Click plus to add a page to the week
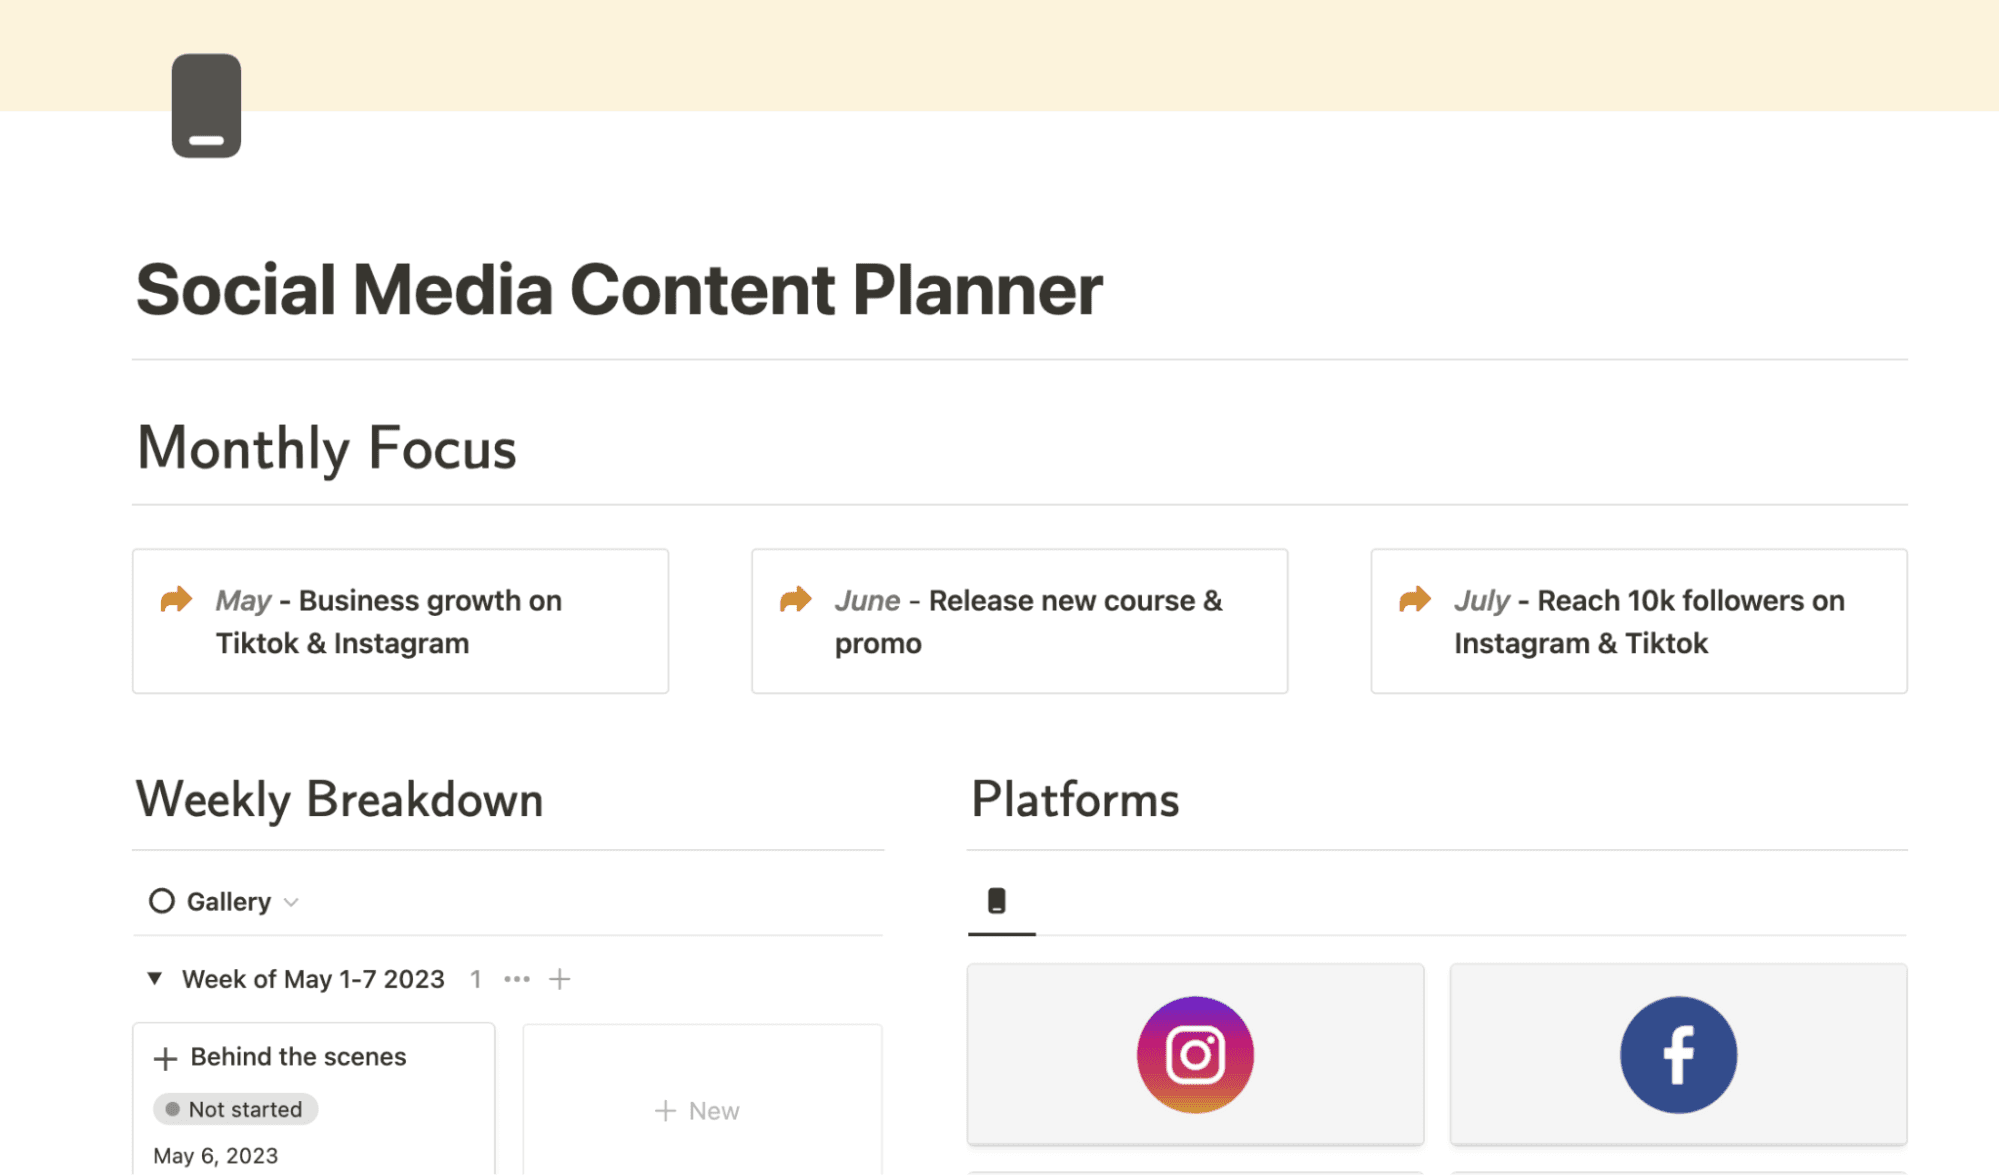This screenshot has height=1176, width=1999. [559, 978]
